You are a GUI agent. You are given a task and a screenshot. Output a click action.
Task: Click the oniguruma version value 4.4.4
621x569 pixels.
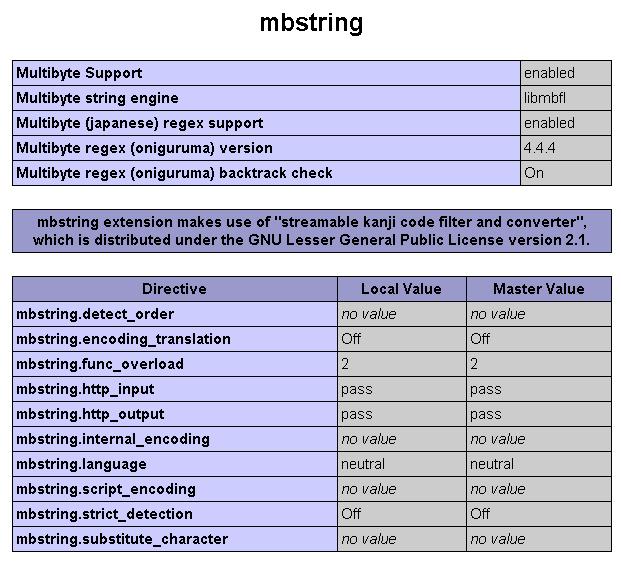point(539,148)
